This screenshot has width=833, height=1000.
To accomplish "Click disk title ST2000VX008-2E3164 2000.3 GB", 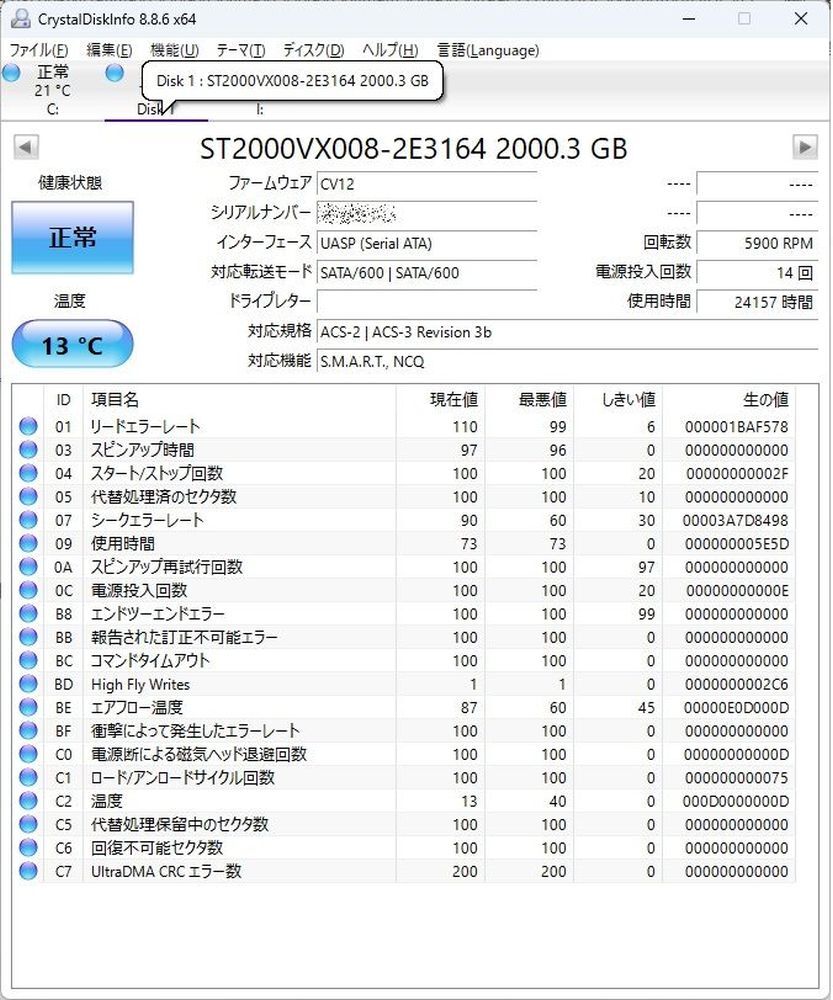I will 413,149.
